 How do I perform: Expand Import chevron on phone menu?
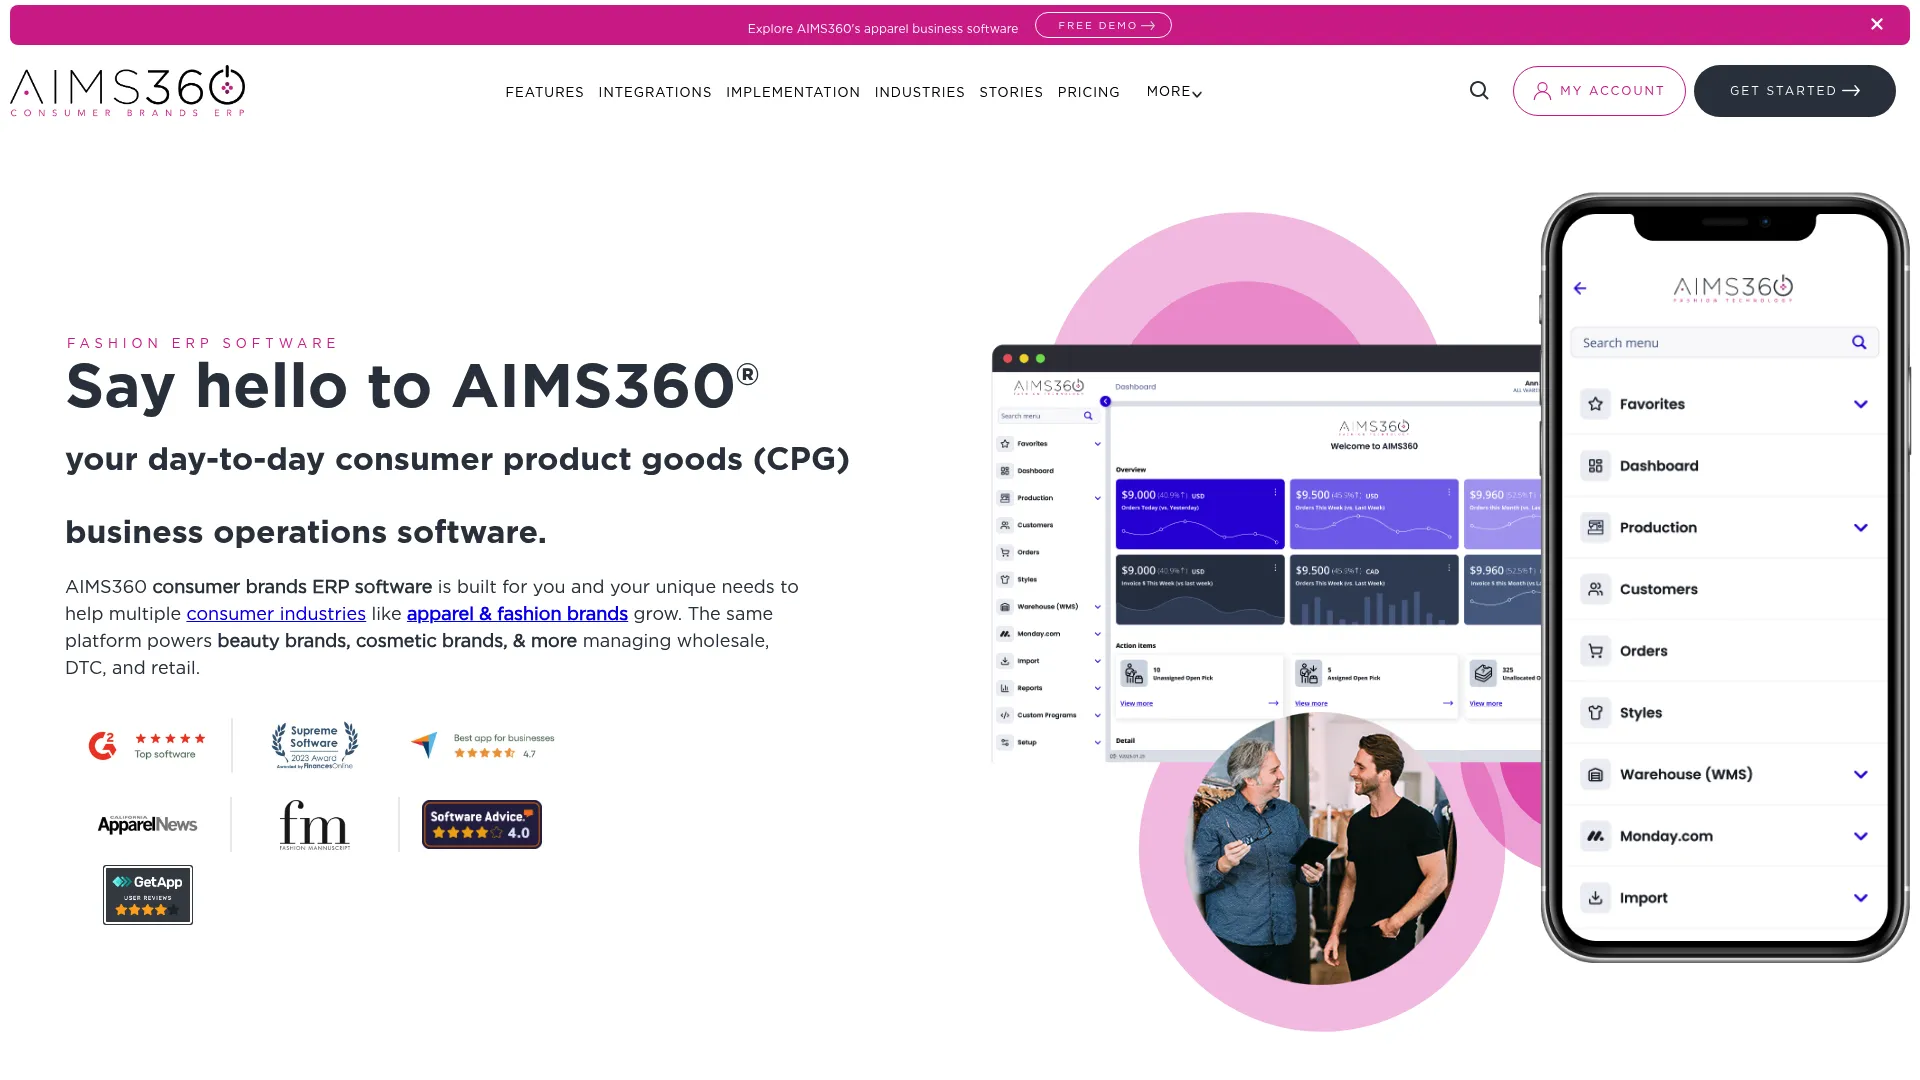(1861, 898)
